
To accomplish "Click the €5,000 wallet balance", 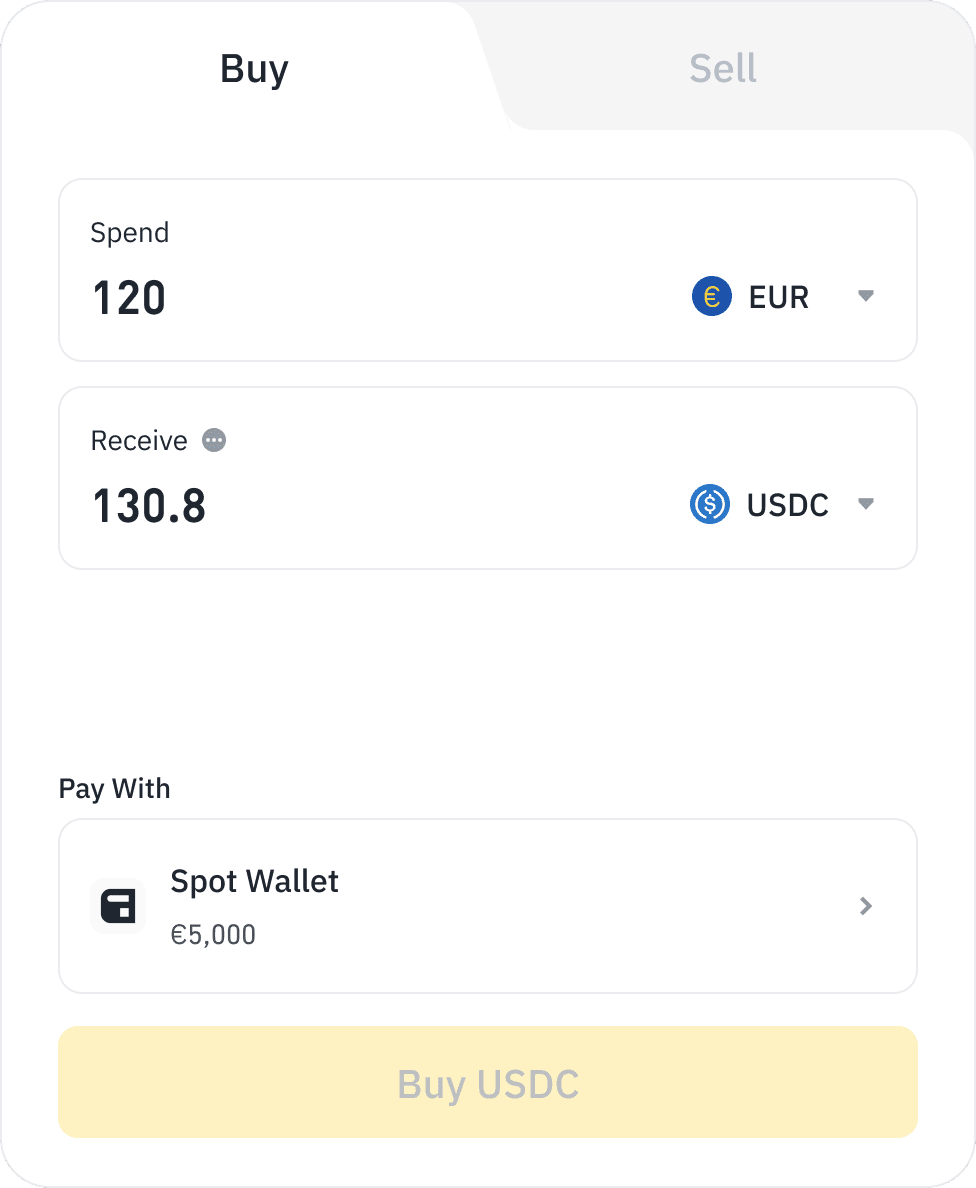I will [213, 935].
